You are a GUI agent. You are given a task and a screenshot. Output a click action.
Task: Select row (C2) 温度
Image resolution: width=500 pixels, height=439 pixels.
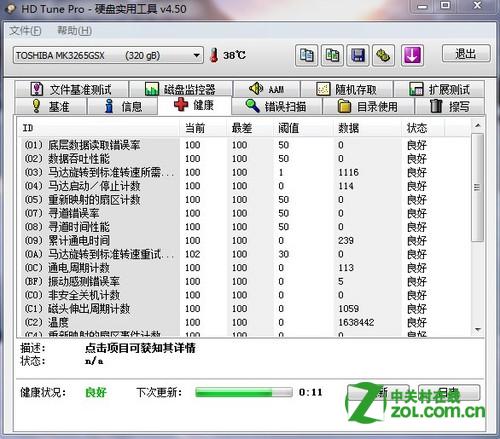point(245,323)
